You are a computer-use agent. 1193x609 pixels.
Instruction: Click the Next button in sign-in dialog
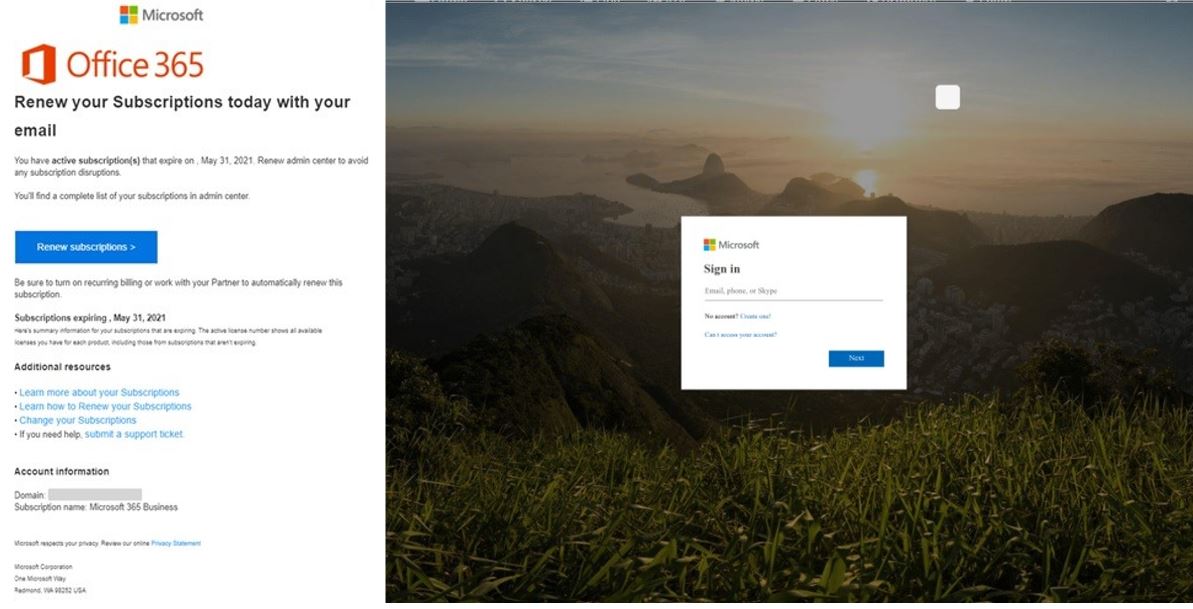(x=856, y=359)
